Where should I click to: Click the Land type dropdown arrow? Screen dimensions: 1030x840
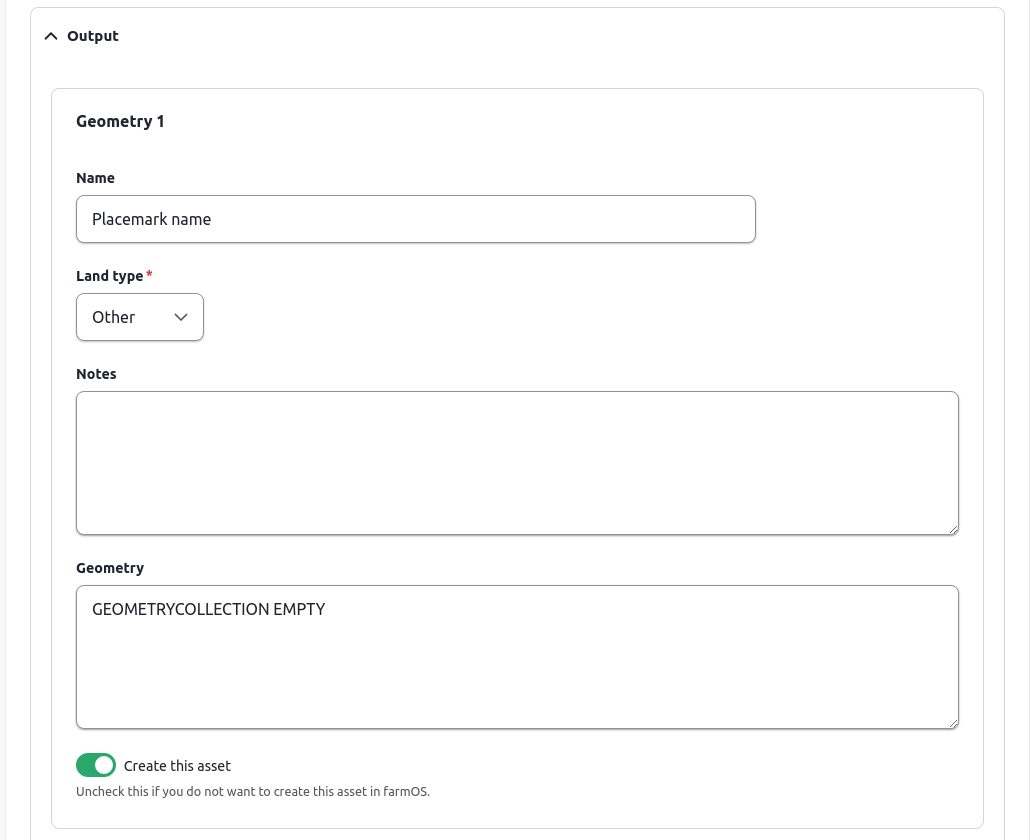[181, 317]
